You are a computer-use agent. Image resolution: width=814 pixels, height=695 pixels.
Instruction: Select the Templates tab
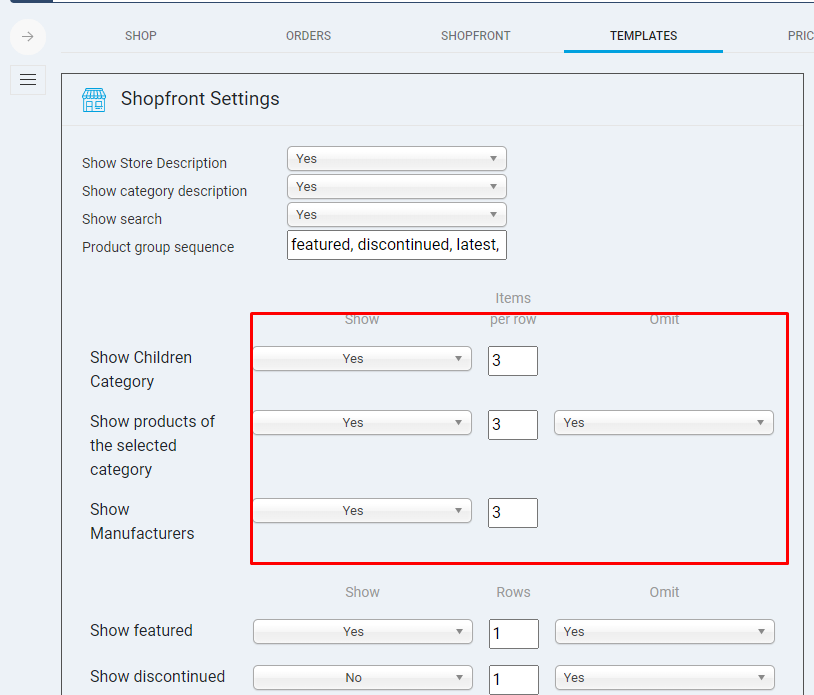[643, 36]
